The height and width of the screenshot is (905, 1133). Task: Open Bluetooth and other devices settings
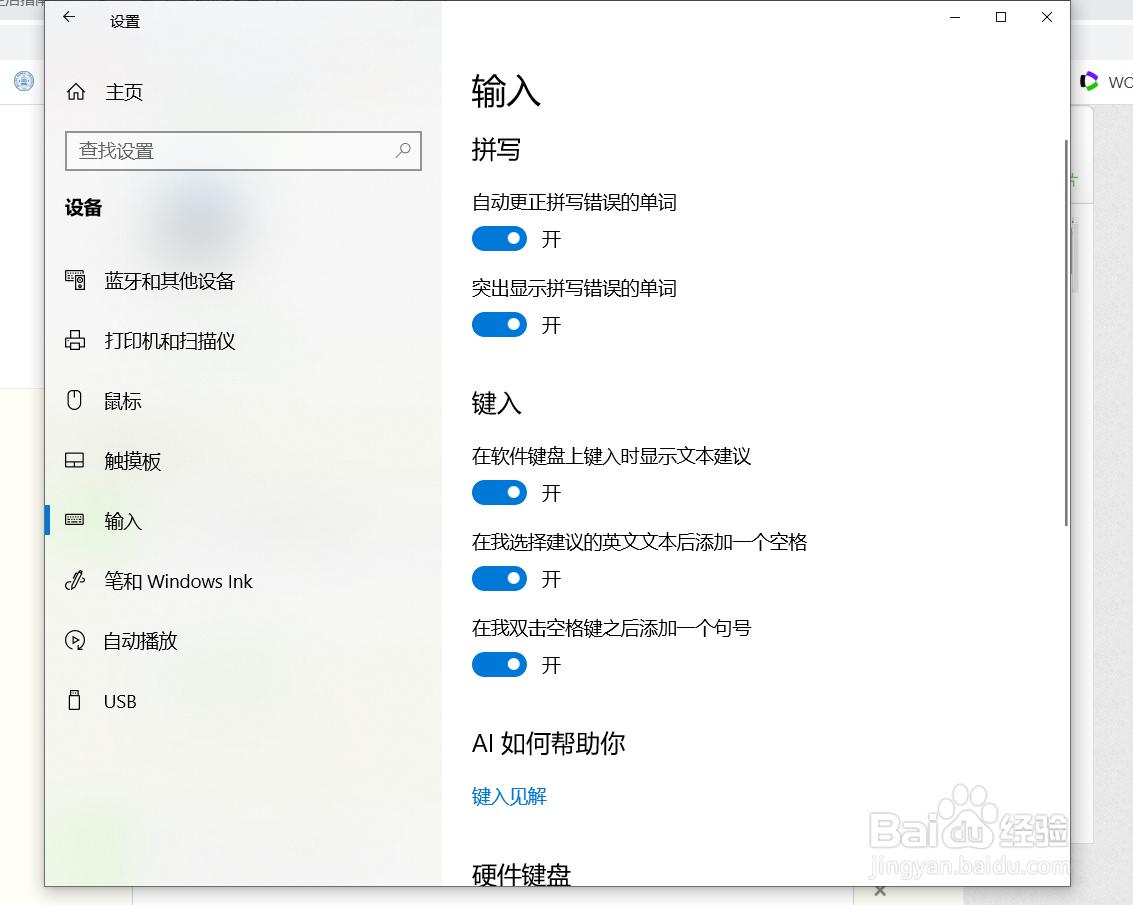point(75,281)
